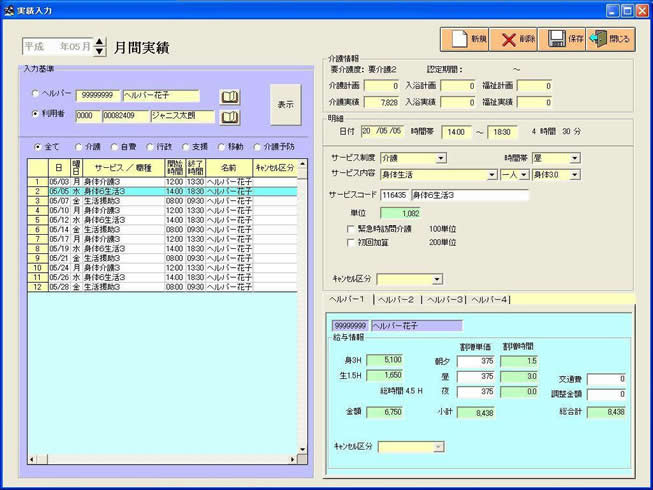Open the 時間帯 dropdown showing 昼
Image resolution: width=653 pixels, height=490 pixels.
click(575, 158)
